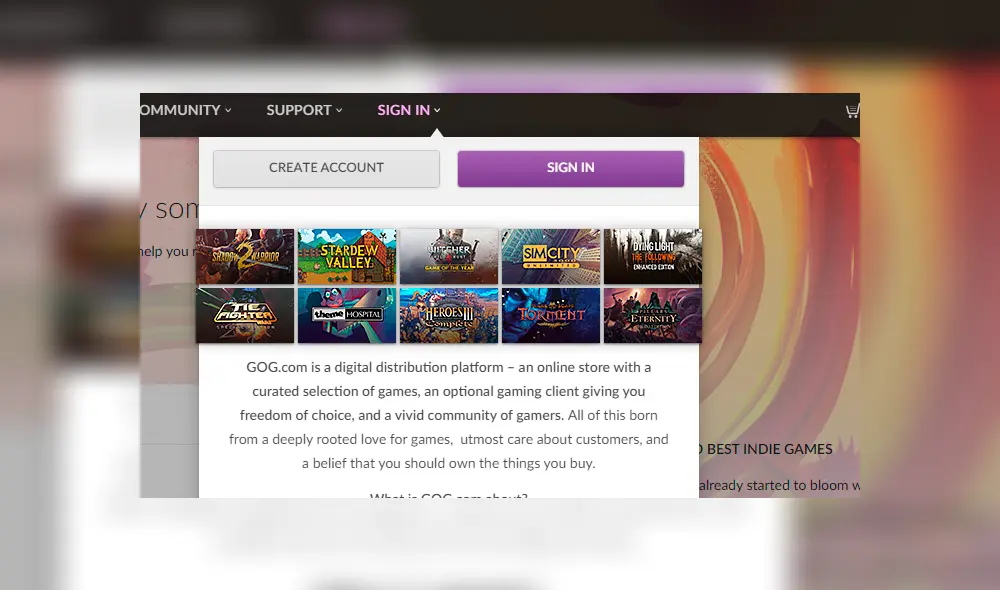Select the TIE Fighter thumbnail
The image size is (1000, 590).
click(x=245, y=315)
